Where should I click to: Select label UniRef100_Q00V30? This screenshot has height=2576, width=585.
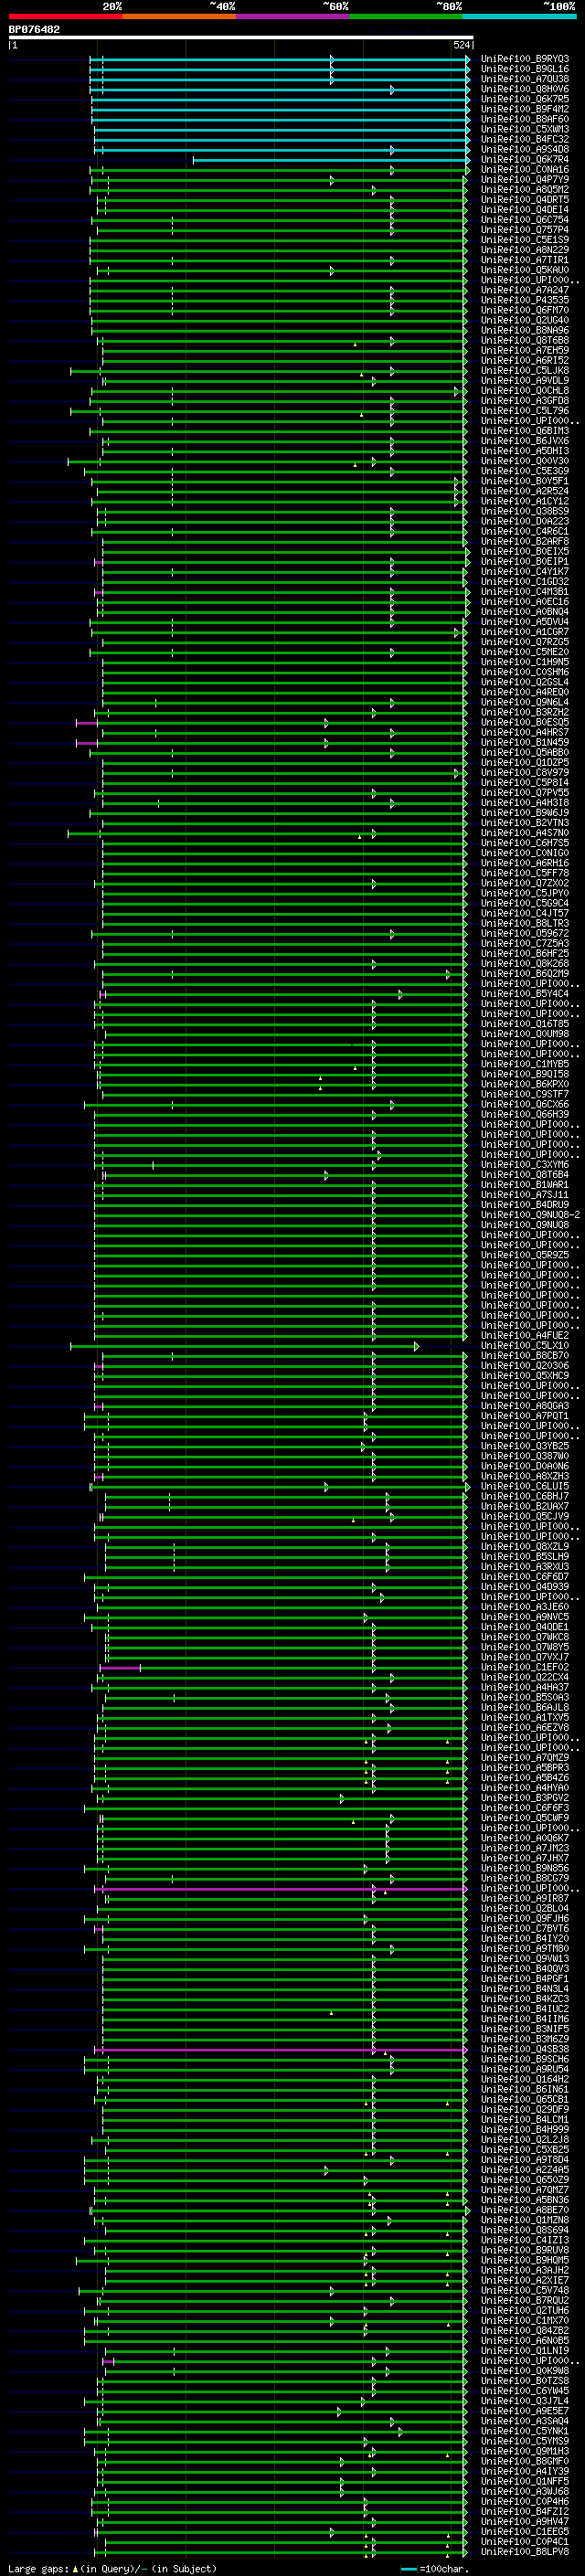525,461
